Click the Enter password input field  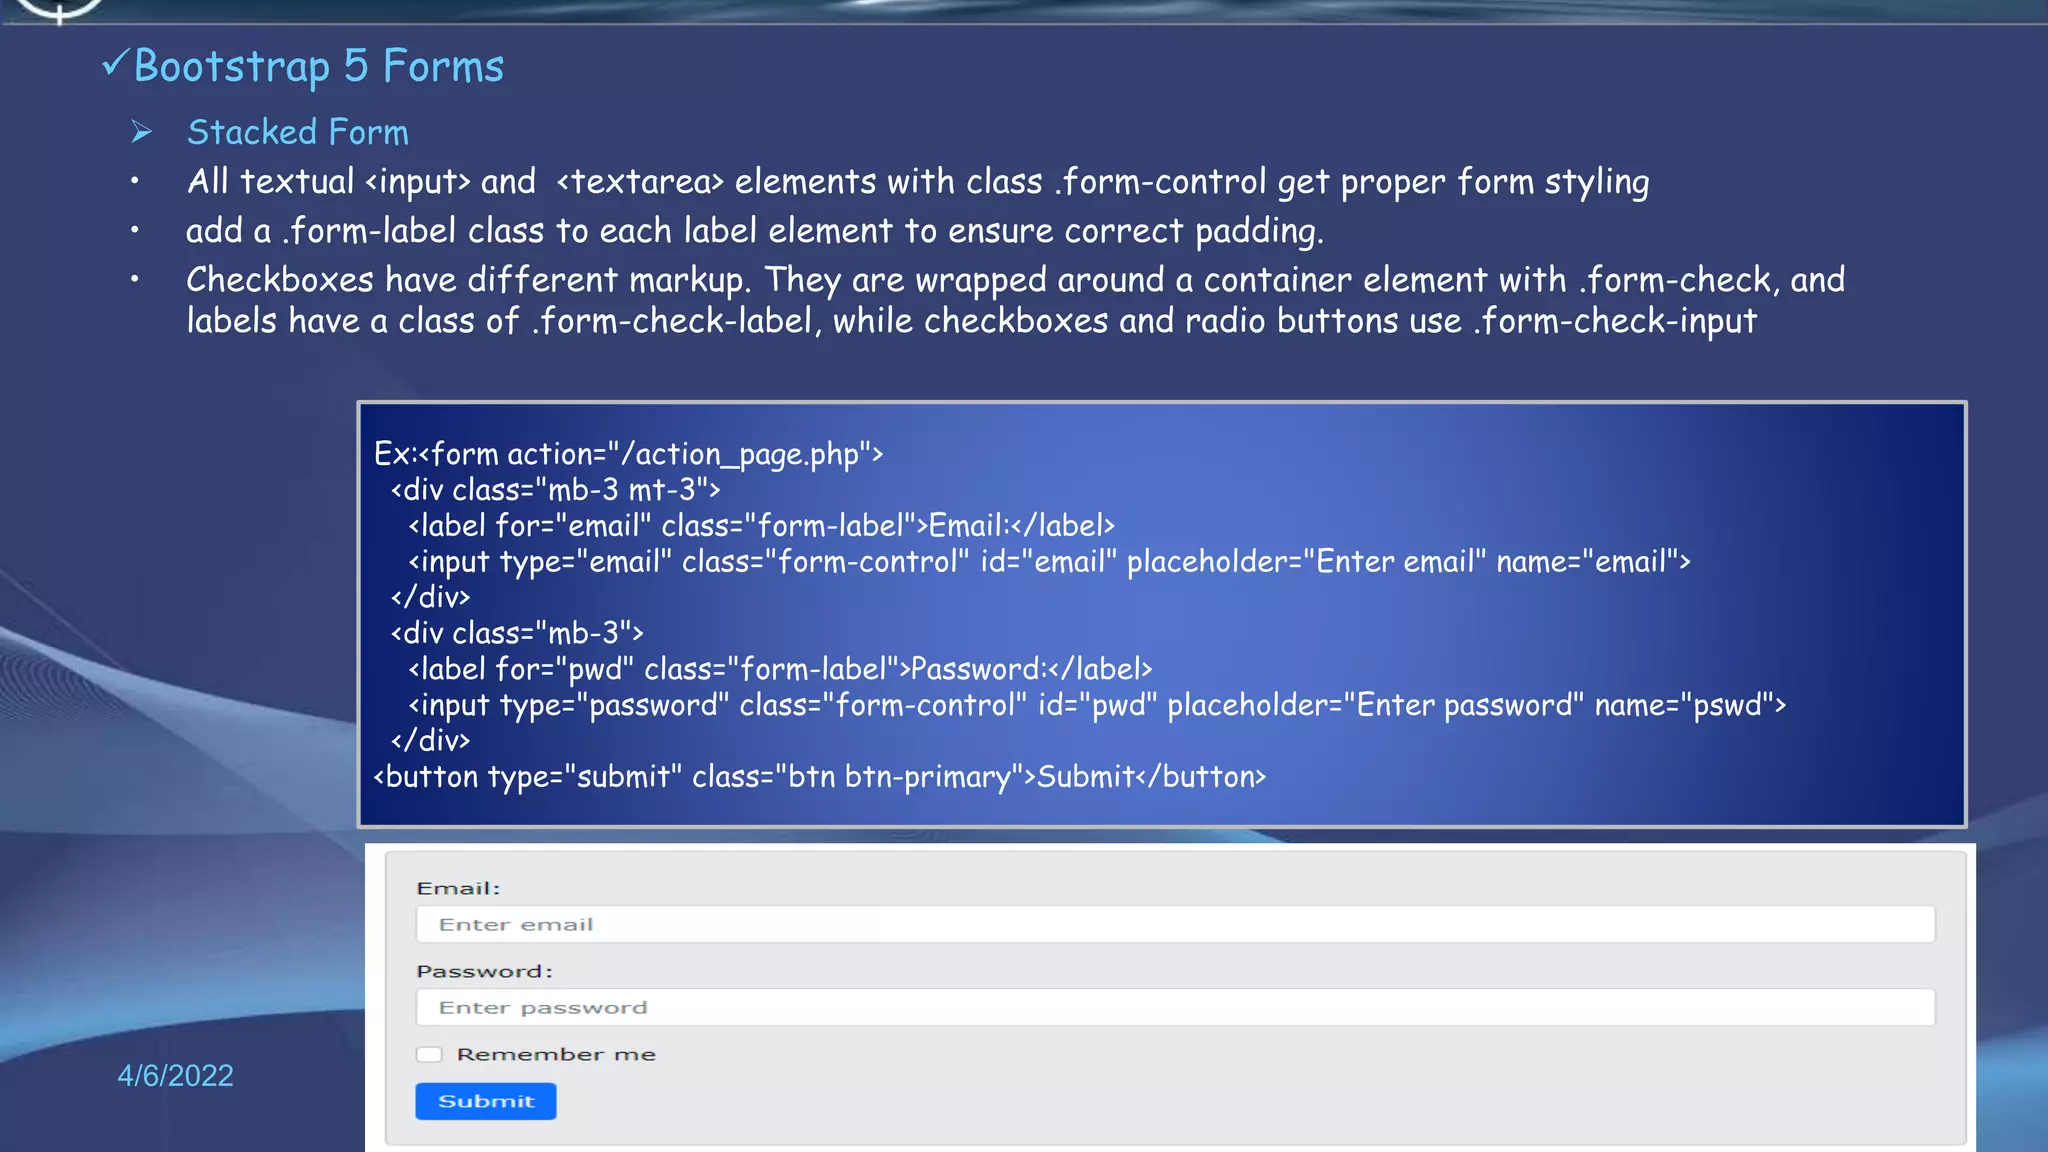coord(1175,1007)
